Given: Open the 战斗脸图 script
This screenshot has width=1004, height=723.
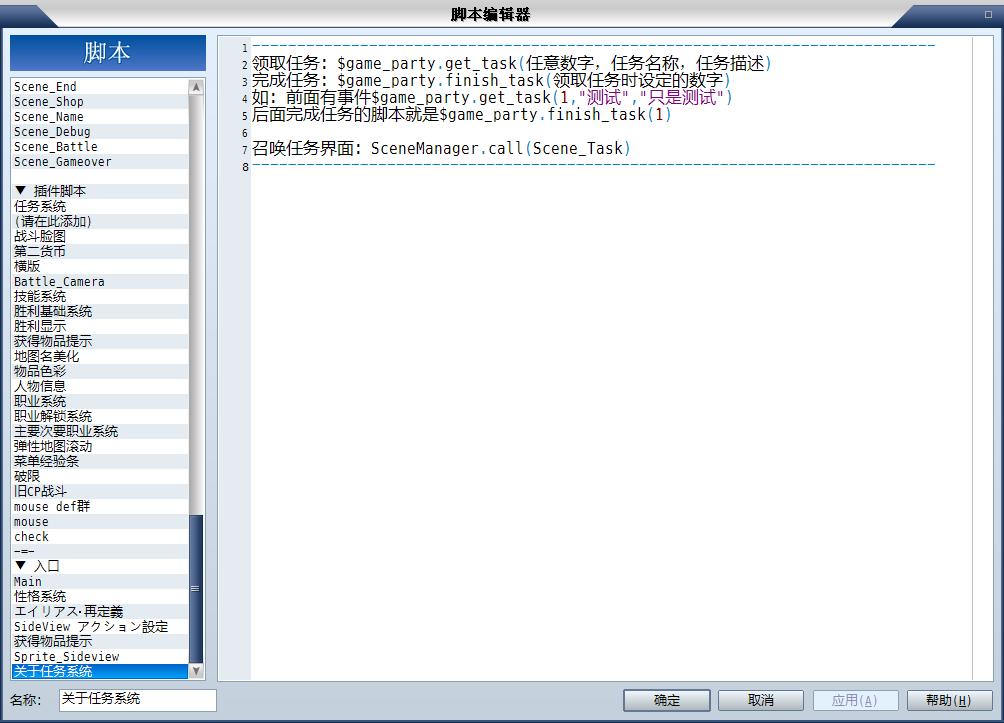Looking at the screenshot, I should [x=101, y=236].
